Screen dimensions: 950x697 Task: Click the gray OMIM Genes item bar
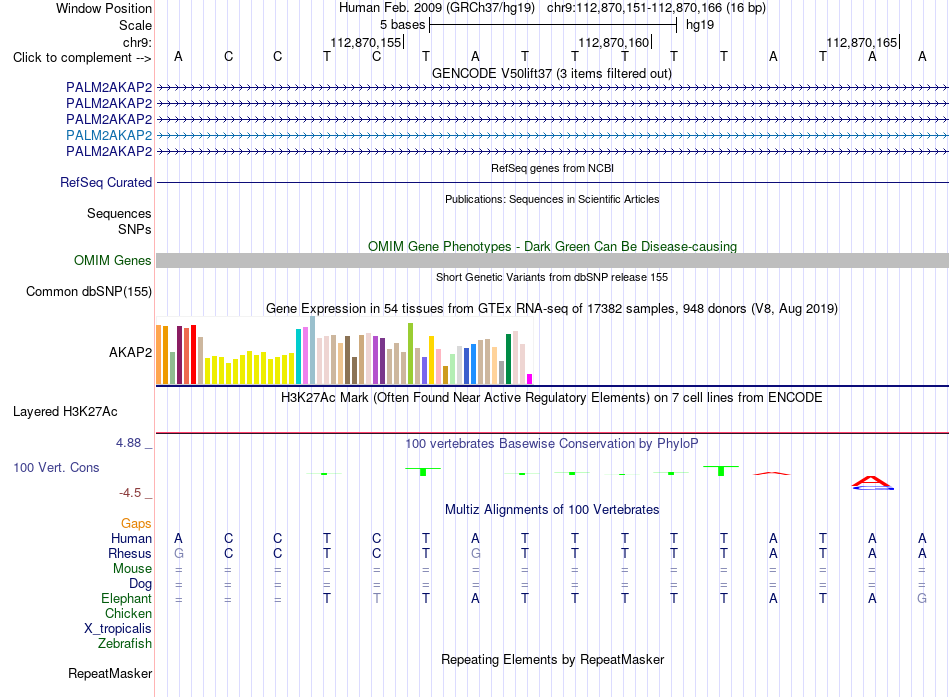tap(553, 261)
